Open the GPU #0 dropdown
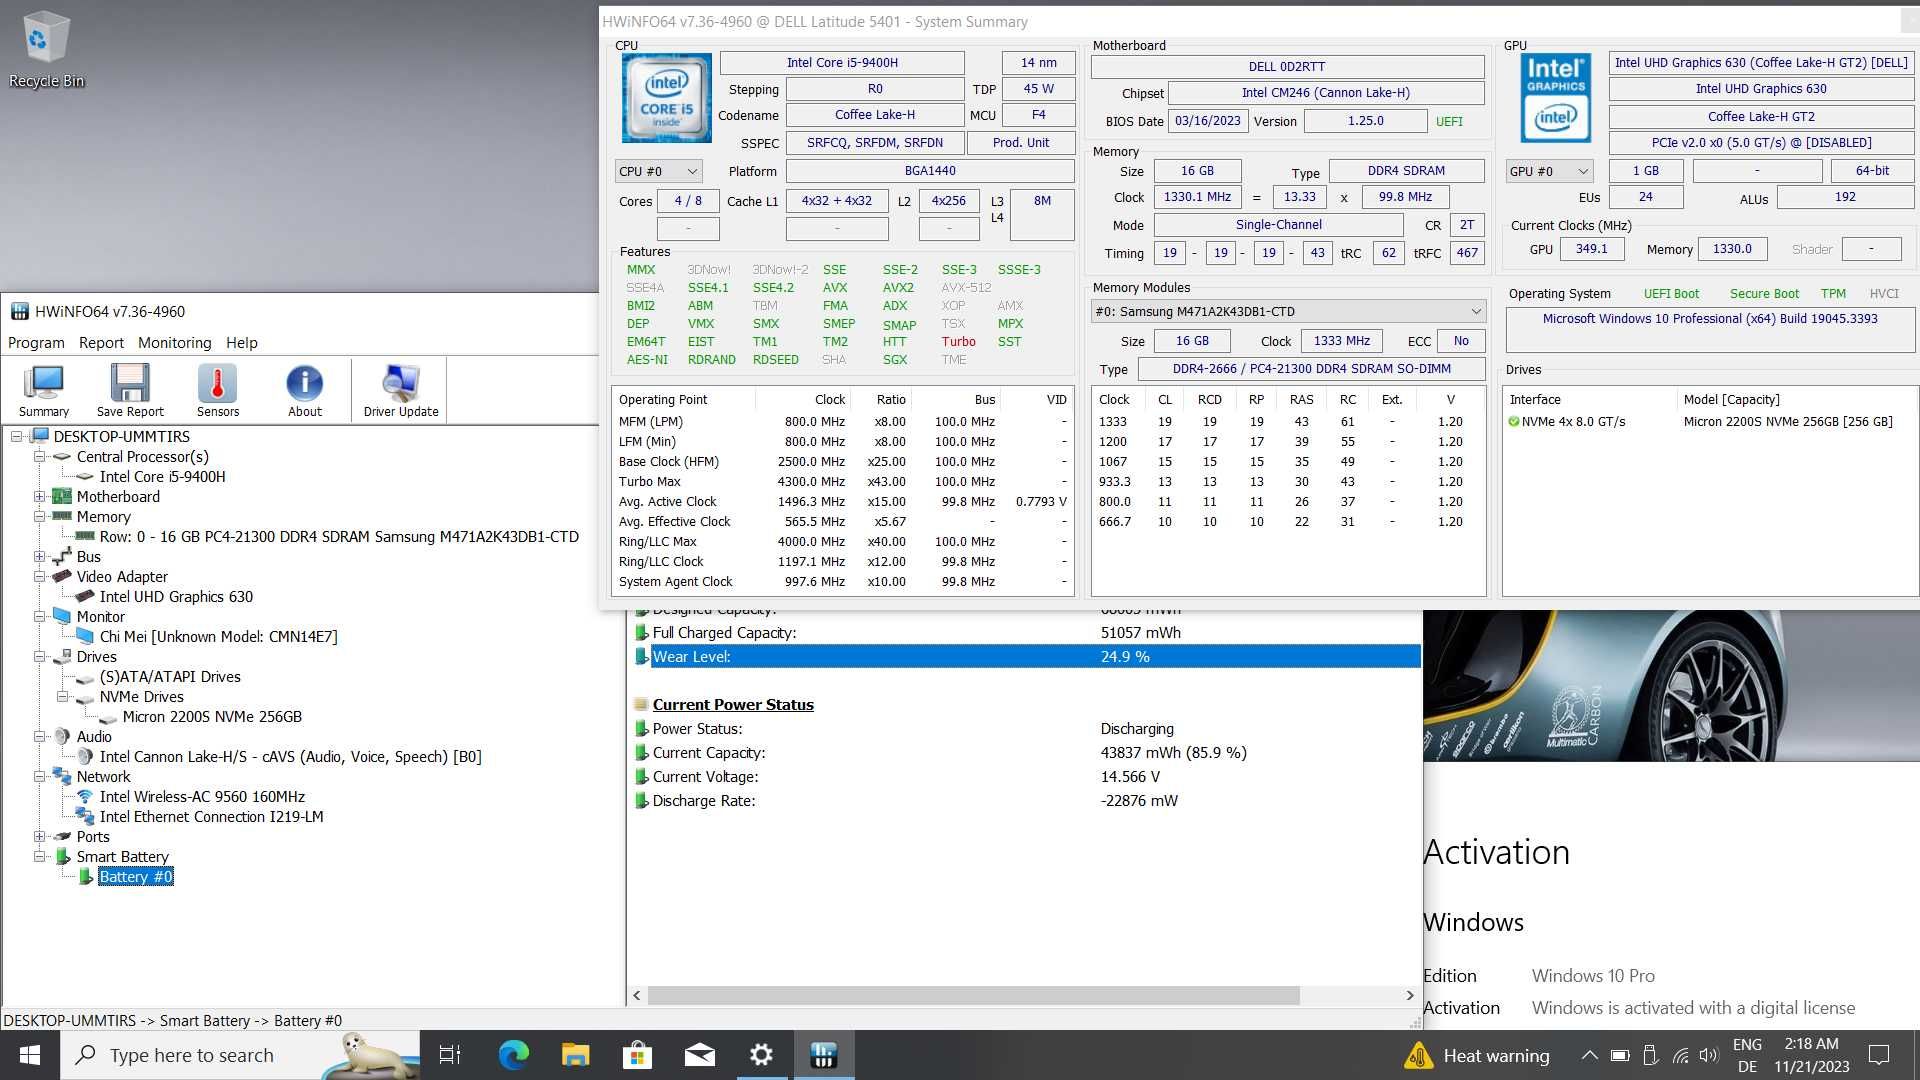The width and height of the screenshot is (1920, 1080). pyautogui.click(x=1548, y=172)
